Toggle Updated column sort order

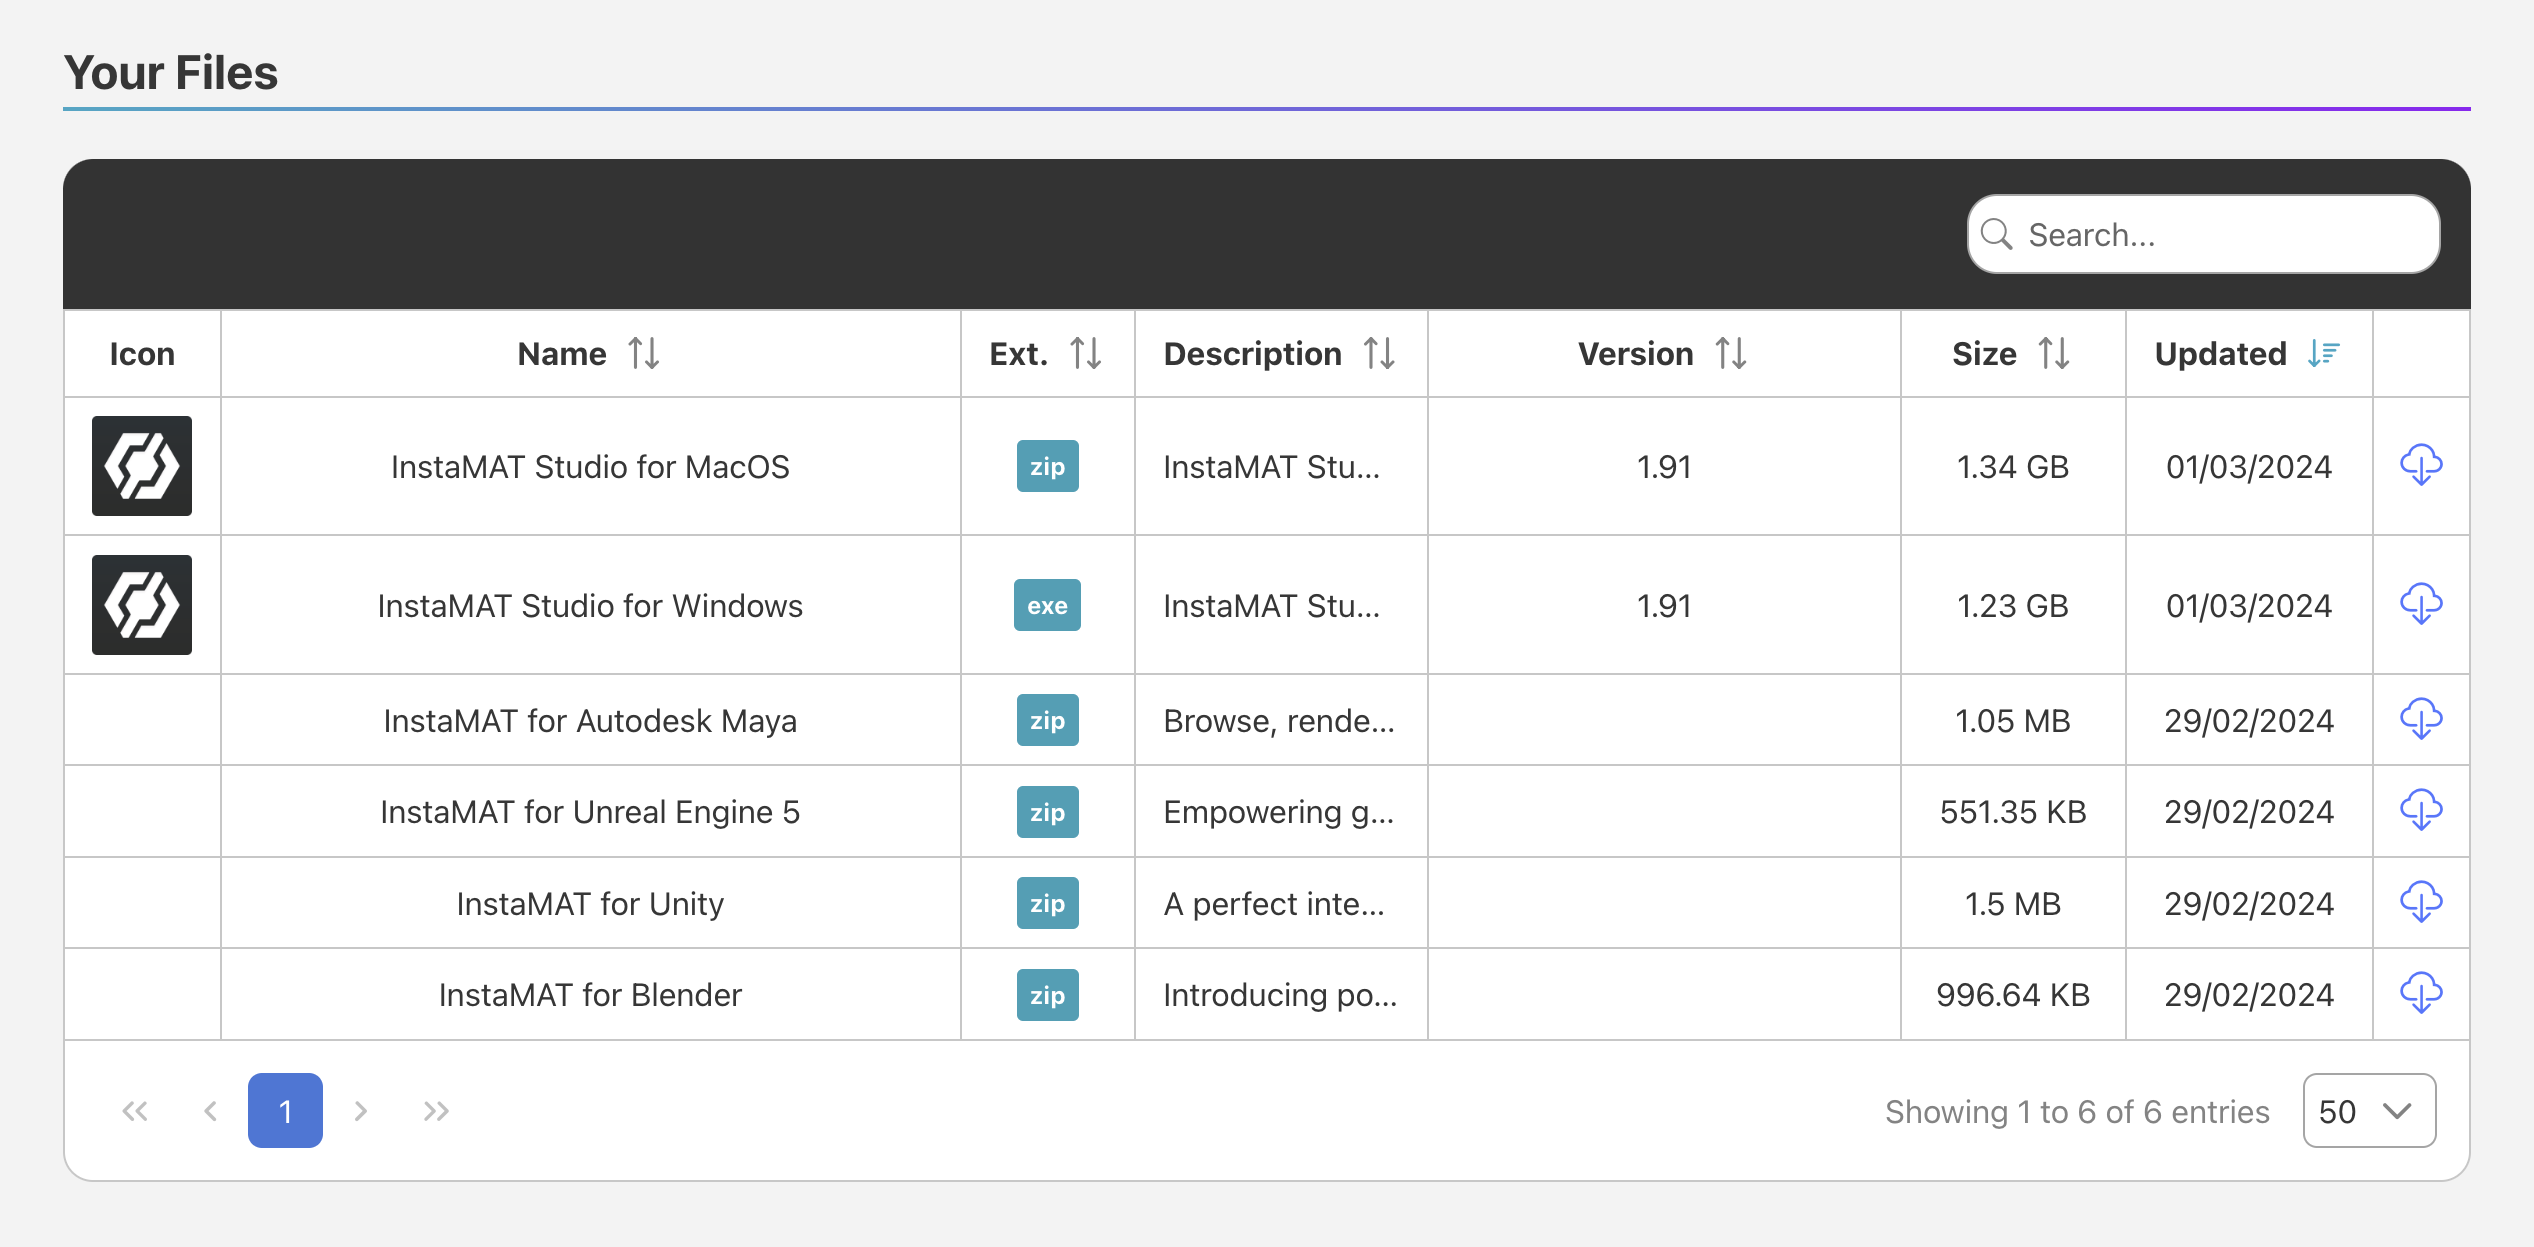click(x=2324, y=354)
